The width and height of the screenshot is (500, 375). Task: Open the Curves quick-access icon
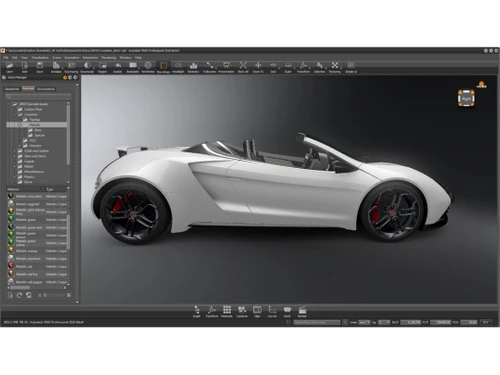pos(272,311)
